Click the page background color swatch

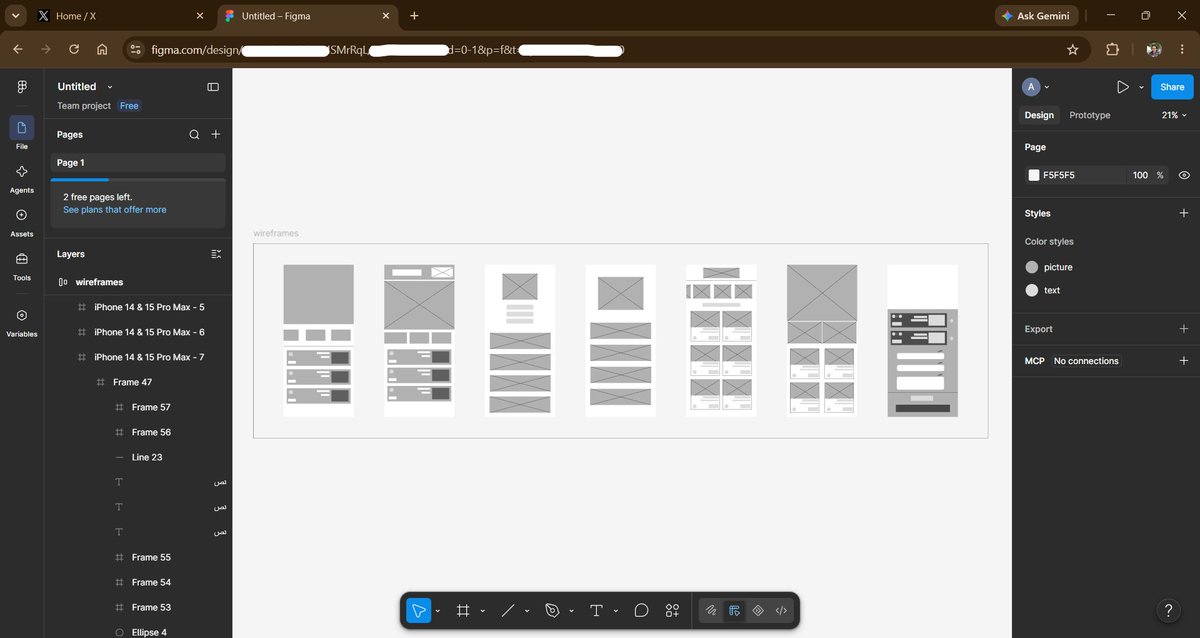1034,175
